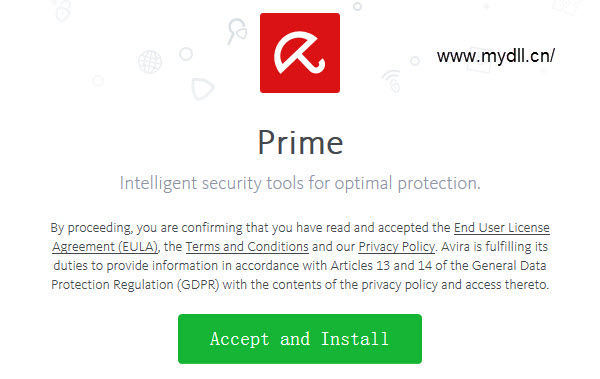Click the www.mydll.cn watermark text

496,56
